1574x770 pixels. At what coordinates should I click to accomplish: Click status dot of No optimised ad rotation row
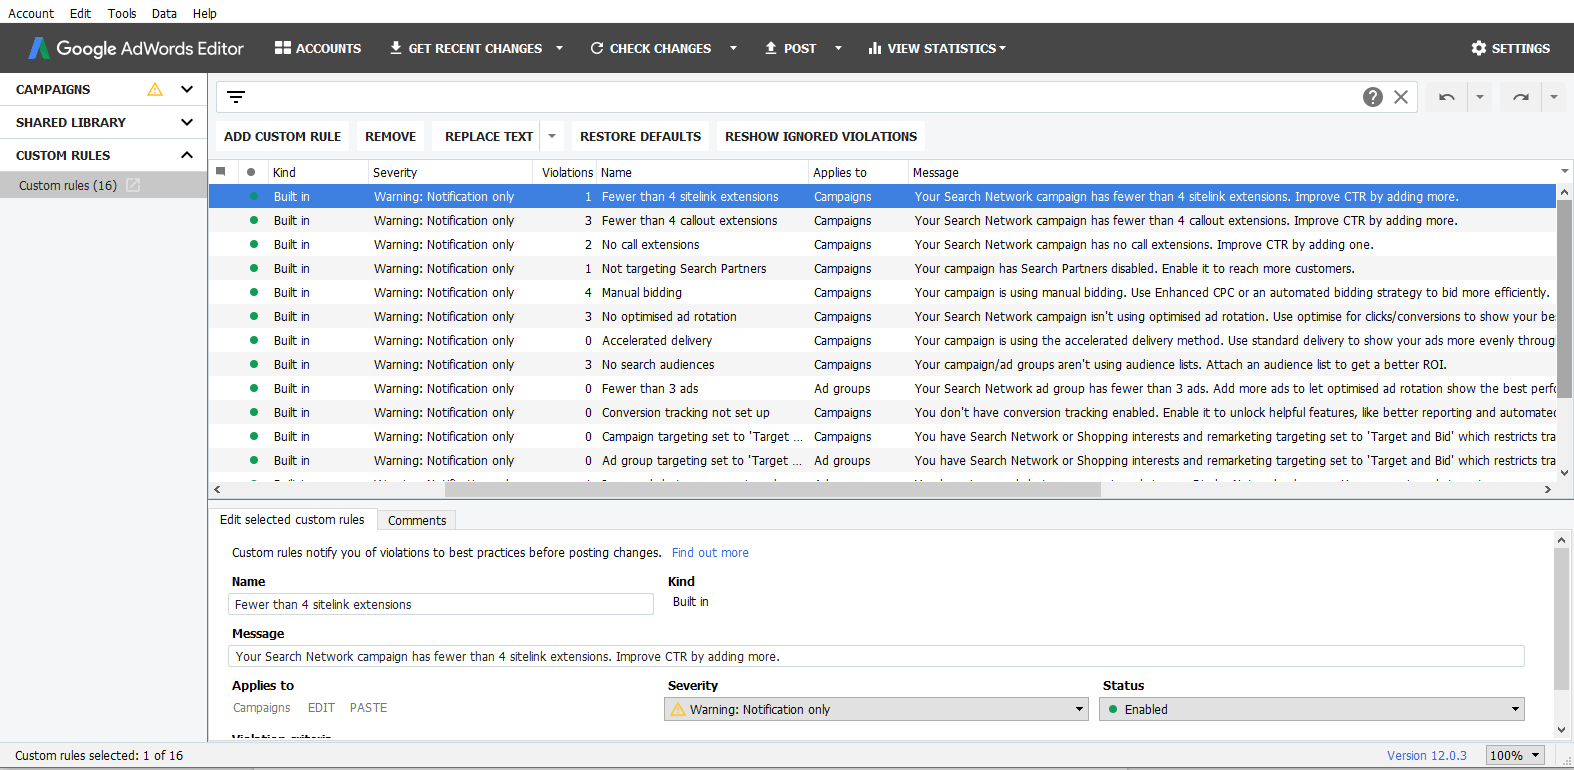253,316
